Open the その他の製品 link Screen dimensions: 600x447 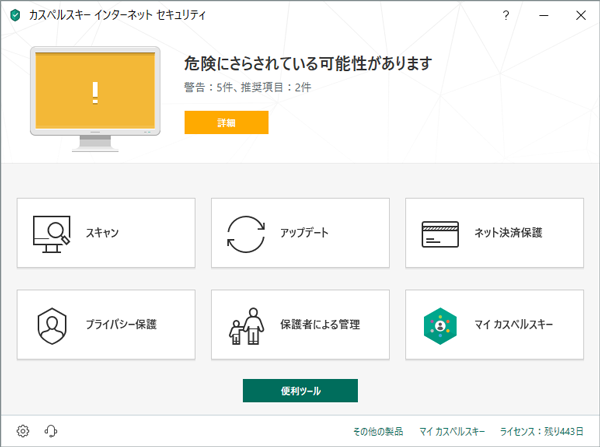[x=378, y=431]
